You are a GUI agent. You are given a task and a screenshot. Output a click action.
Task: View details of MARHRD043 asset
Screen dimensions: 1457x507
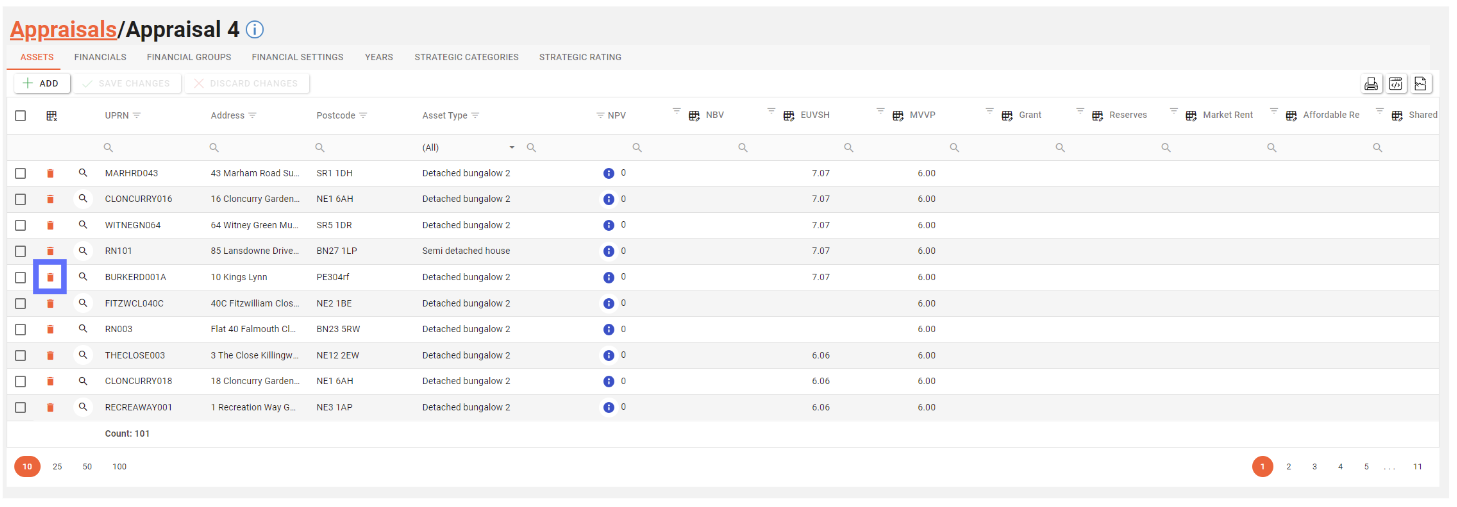point(83,173)
